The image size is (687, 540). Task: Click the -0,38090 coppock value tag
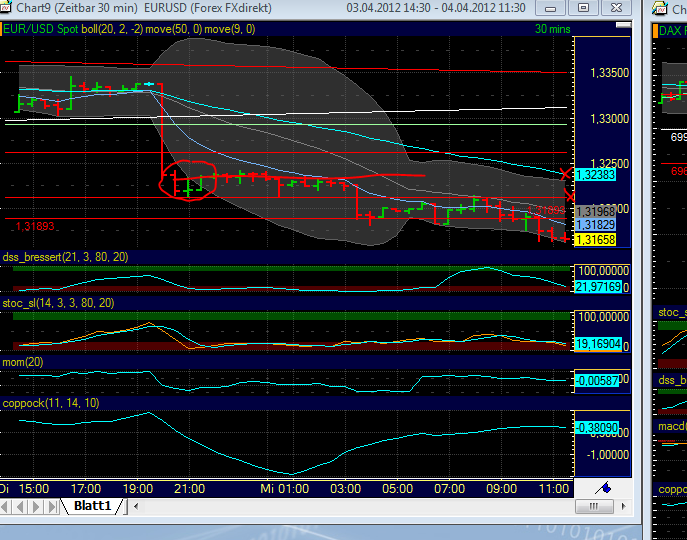pos(597,427)
